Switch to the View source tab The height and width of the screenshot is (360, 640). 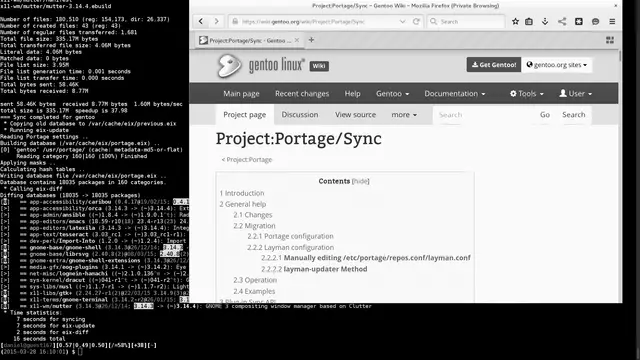pos(356,115)
